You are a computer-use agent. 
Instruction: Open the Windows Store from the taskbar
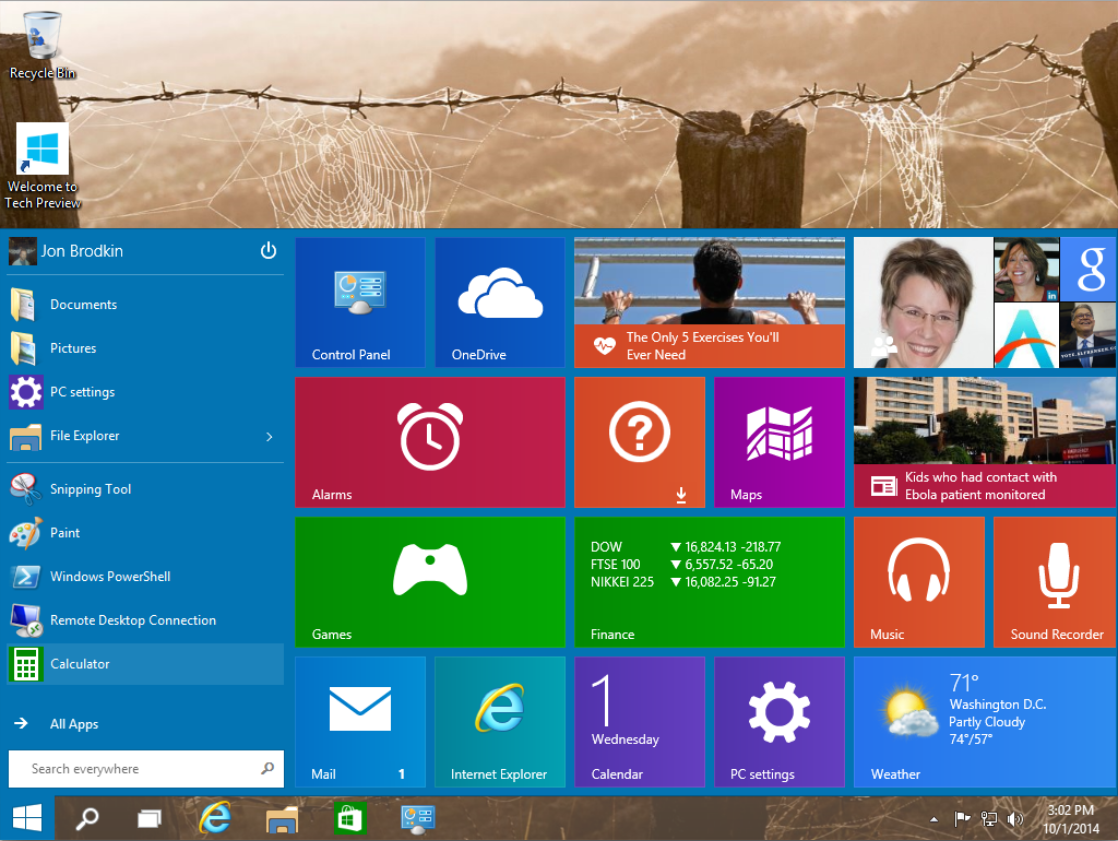[x=348, y=818]
